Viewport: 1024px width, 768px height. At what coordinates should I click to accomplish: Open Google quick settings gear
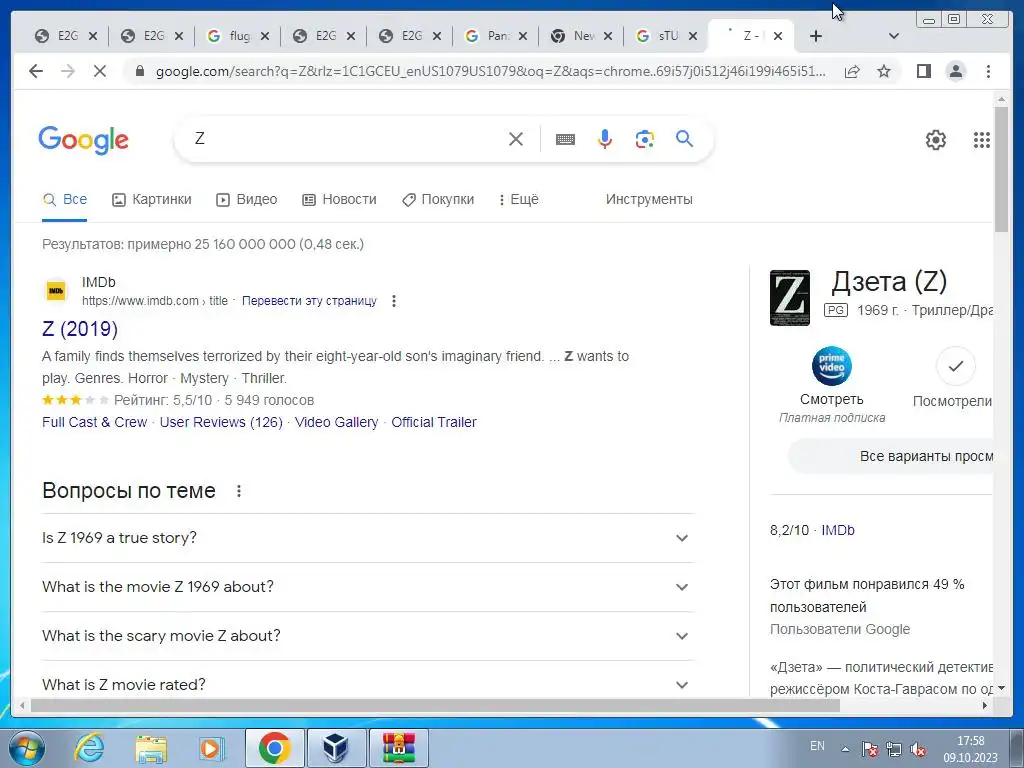(x=936, y=140)
